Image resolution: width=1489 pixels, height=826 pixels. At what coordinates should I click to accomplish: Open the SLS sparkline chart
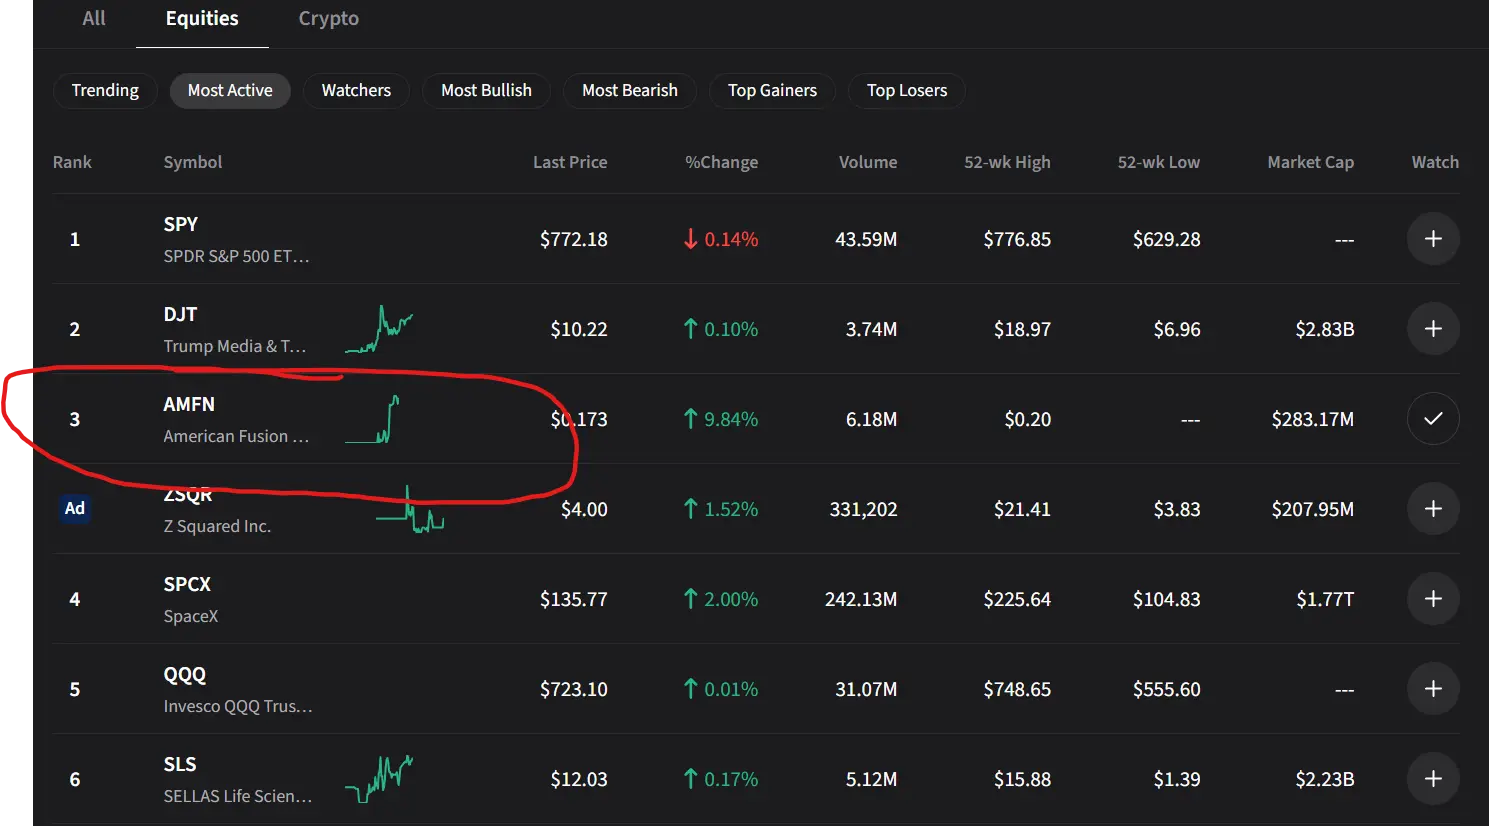pyautogui.click(x=379, y=779)
